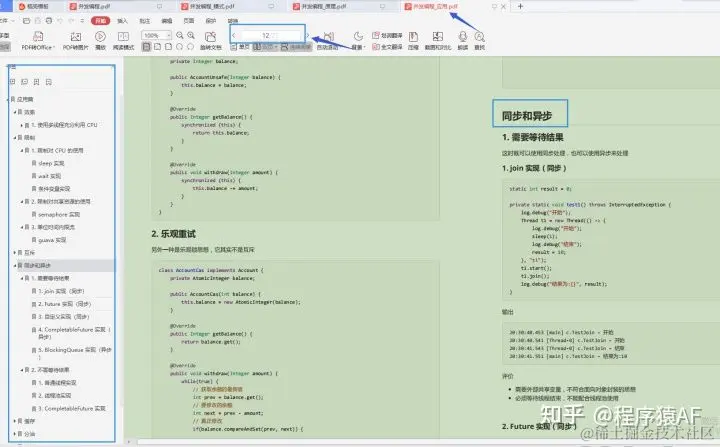The image size is (720, 447).
Task: Open the 背景 background moon icon
Action: [x=358, y=40]
